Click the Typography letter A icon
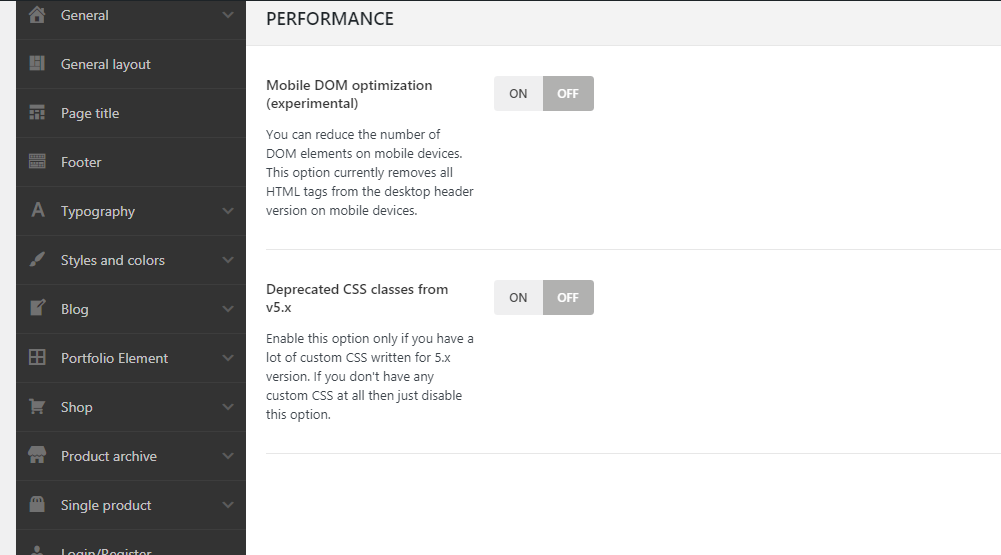This screenshot has width=1001, height=555. tap(37, 211)
